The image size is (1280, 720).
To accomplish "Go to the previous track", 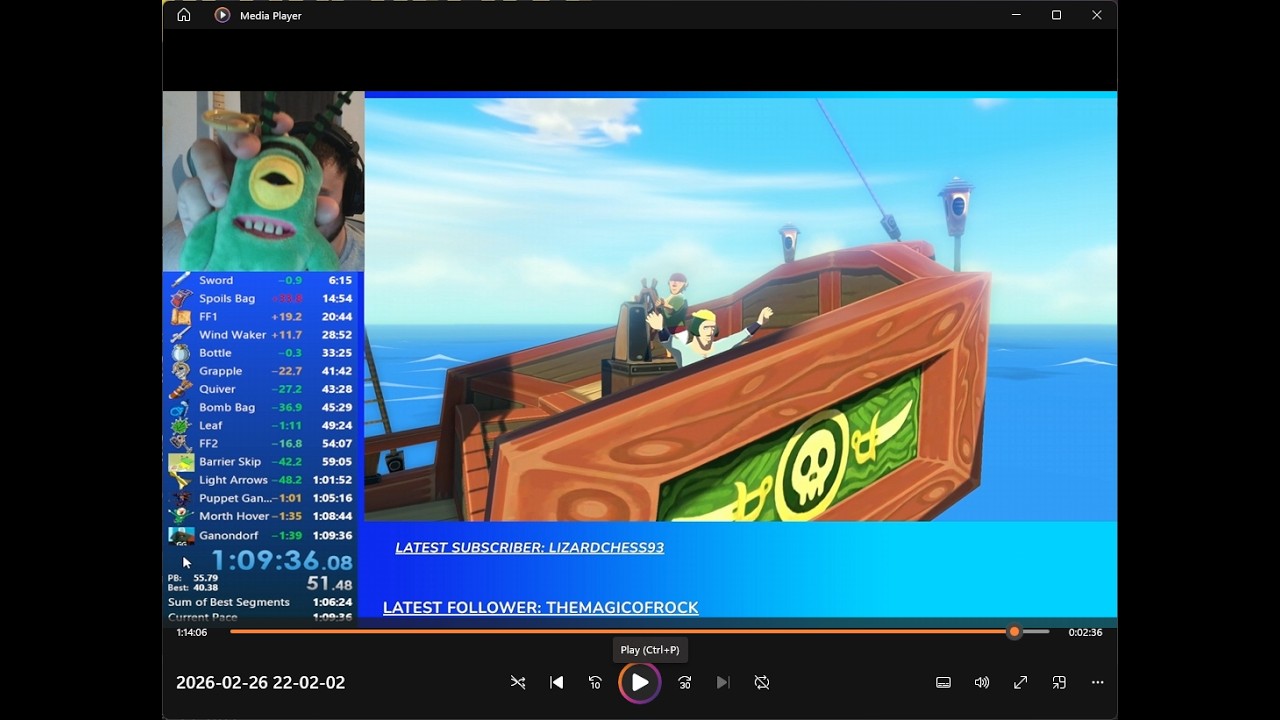I will [x=557, y=682].
